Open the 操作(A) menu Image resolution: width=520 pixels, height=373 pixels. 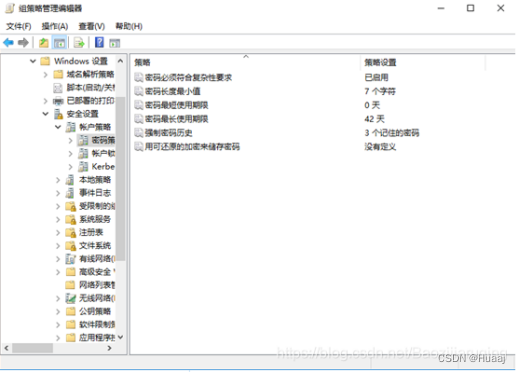(55, 26)
